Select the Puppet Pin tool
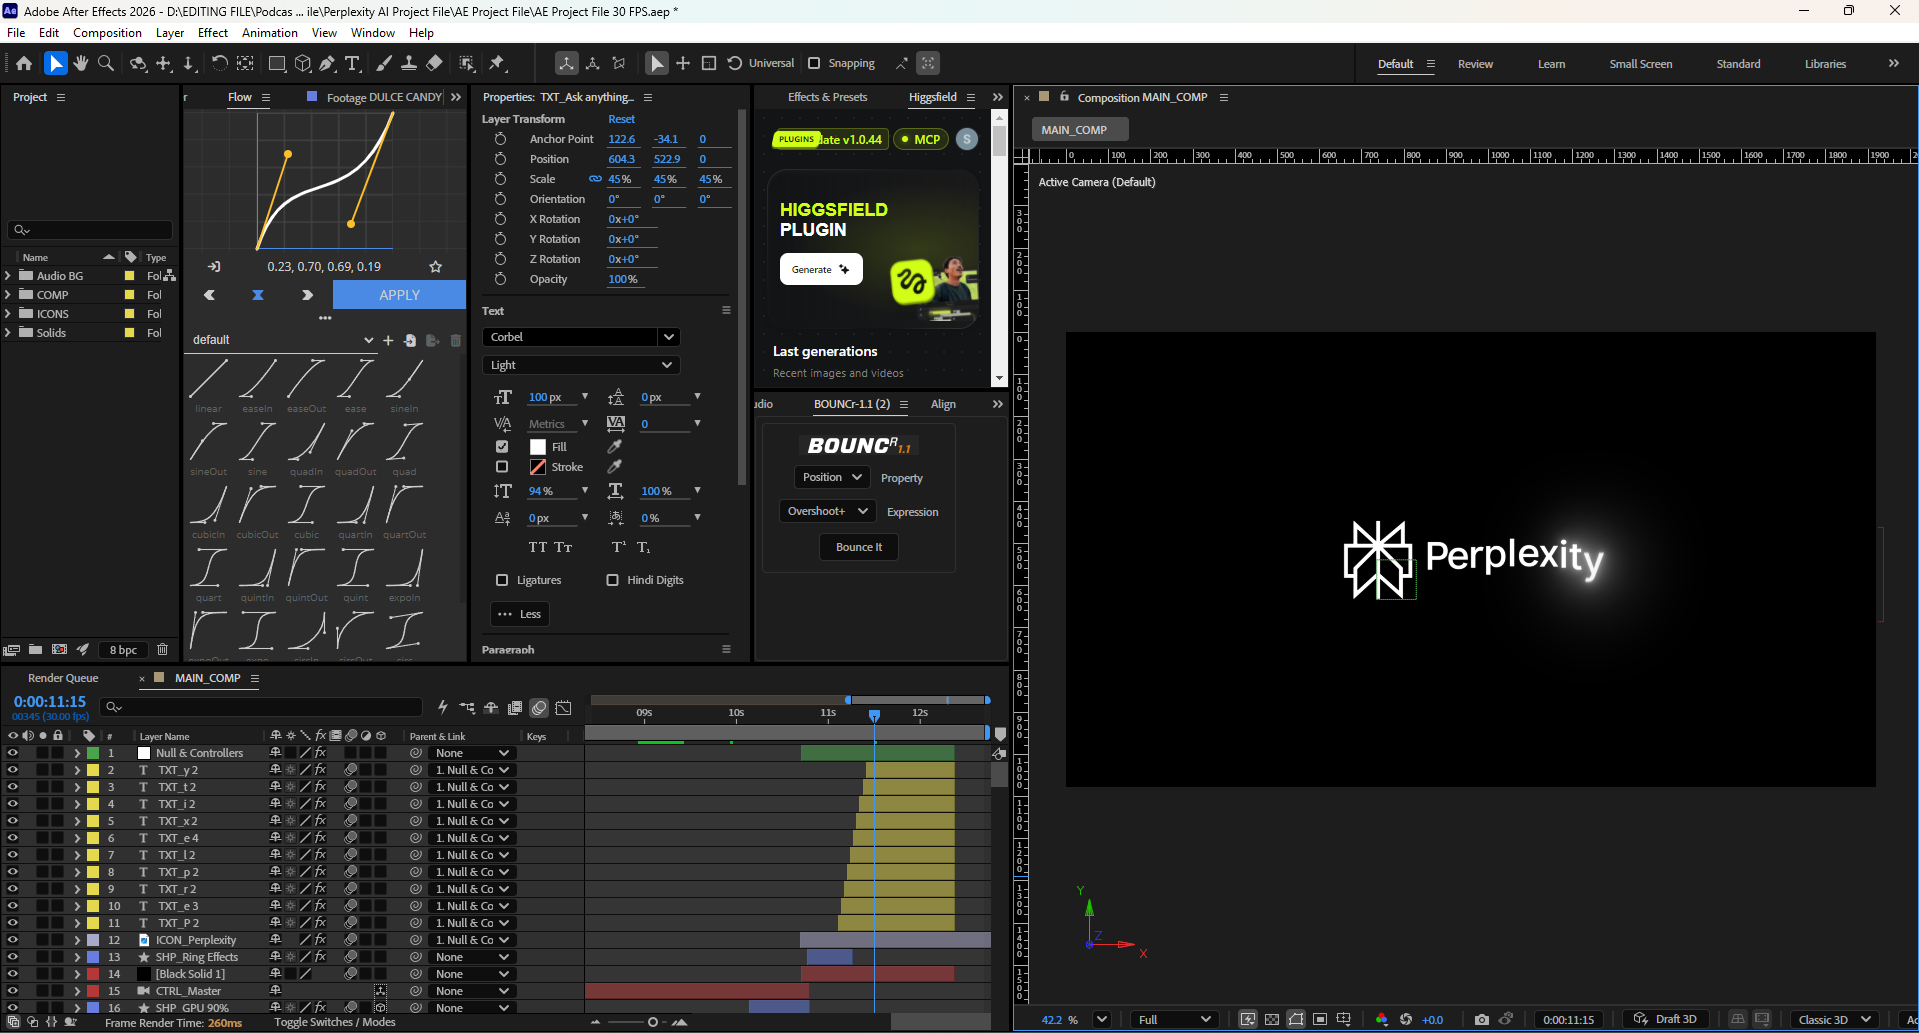The height and width of the screenshot is (1033, 1919). tap(497, 63)
